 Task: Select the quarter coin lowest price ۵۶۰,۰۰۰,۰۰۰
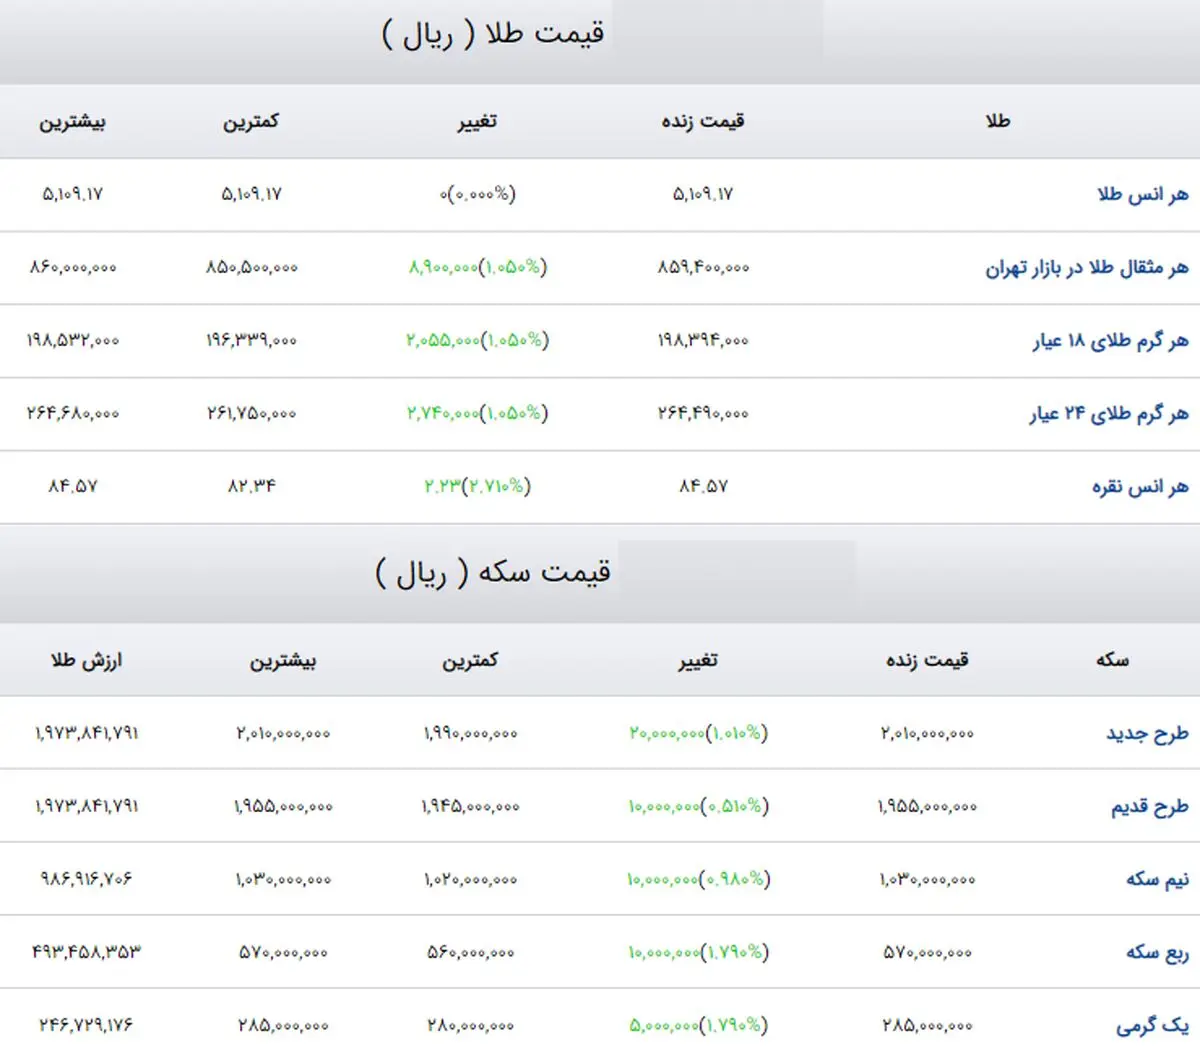(470, 952)
